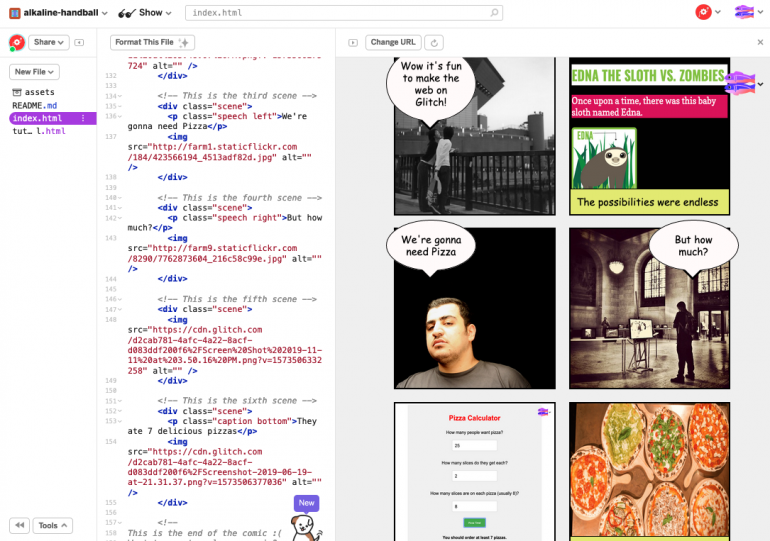Expand chevron next to preview fish button

coord(761,84)
